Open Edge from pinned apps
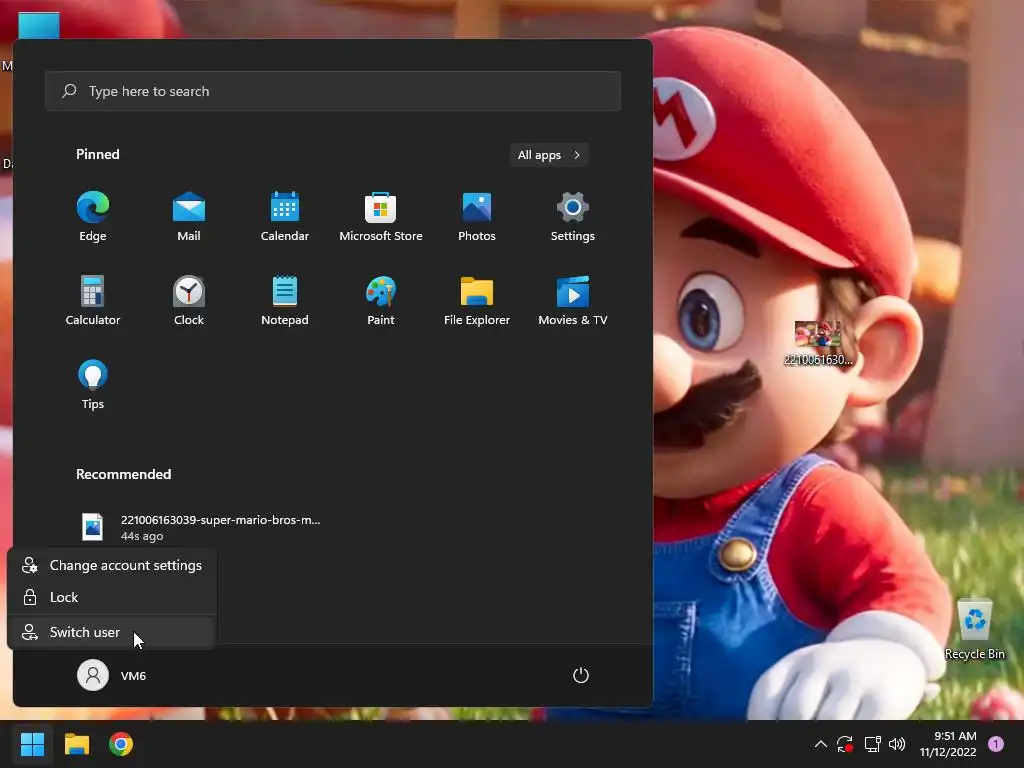1024x768 pixels. pyautogui.click(x=93, y=217)
